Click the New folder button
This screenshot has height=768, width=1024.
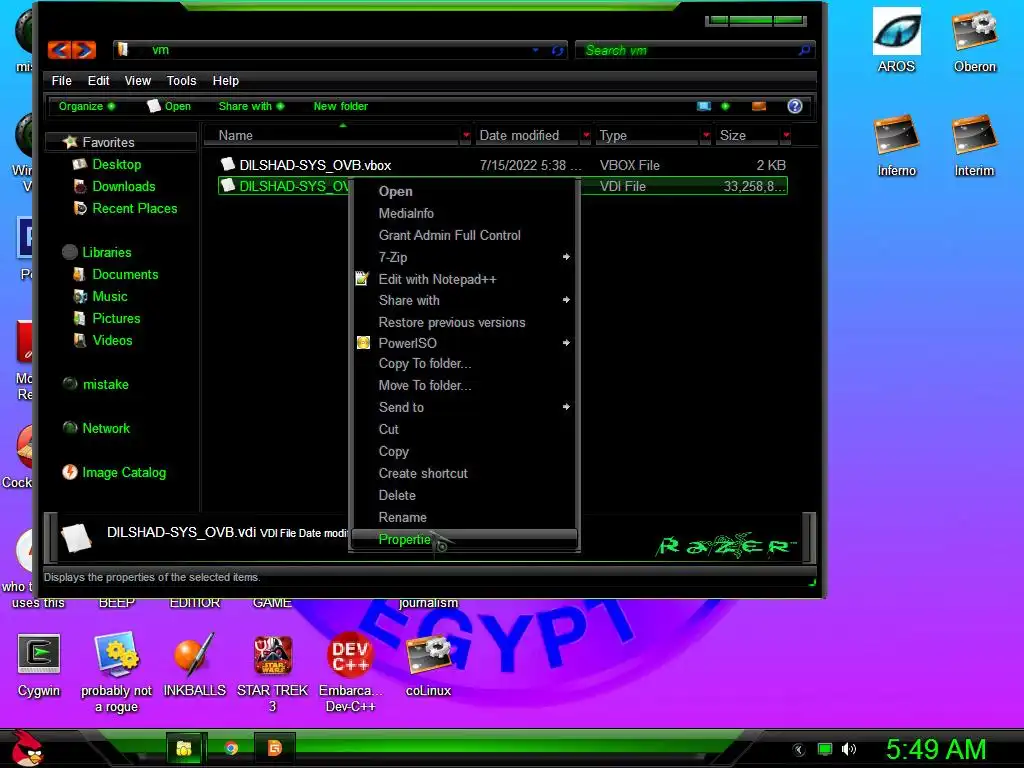340,106
